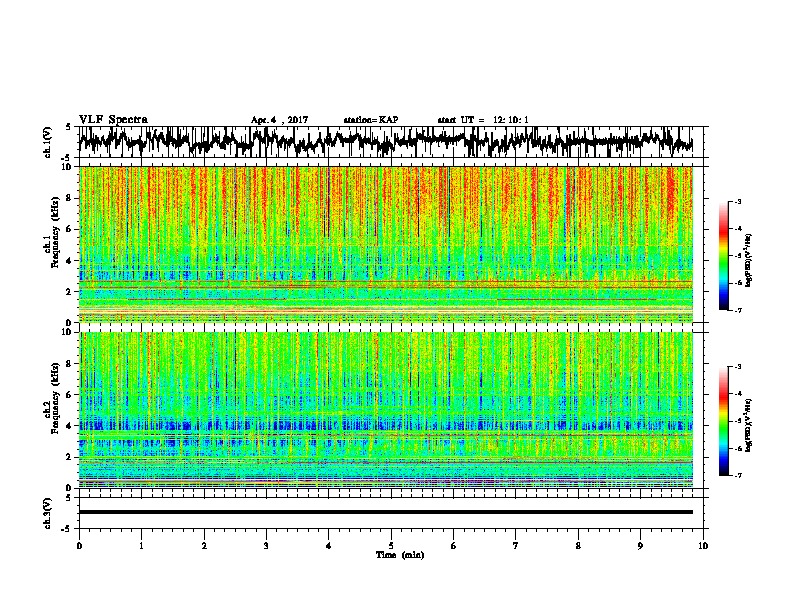Click the time axis tick label "8"

[x=578, y=546]
